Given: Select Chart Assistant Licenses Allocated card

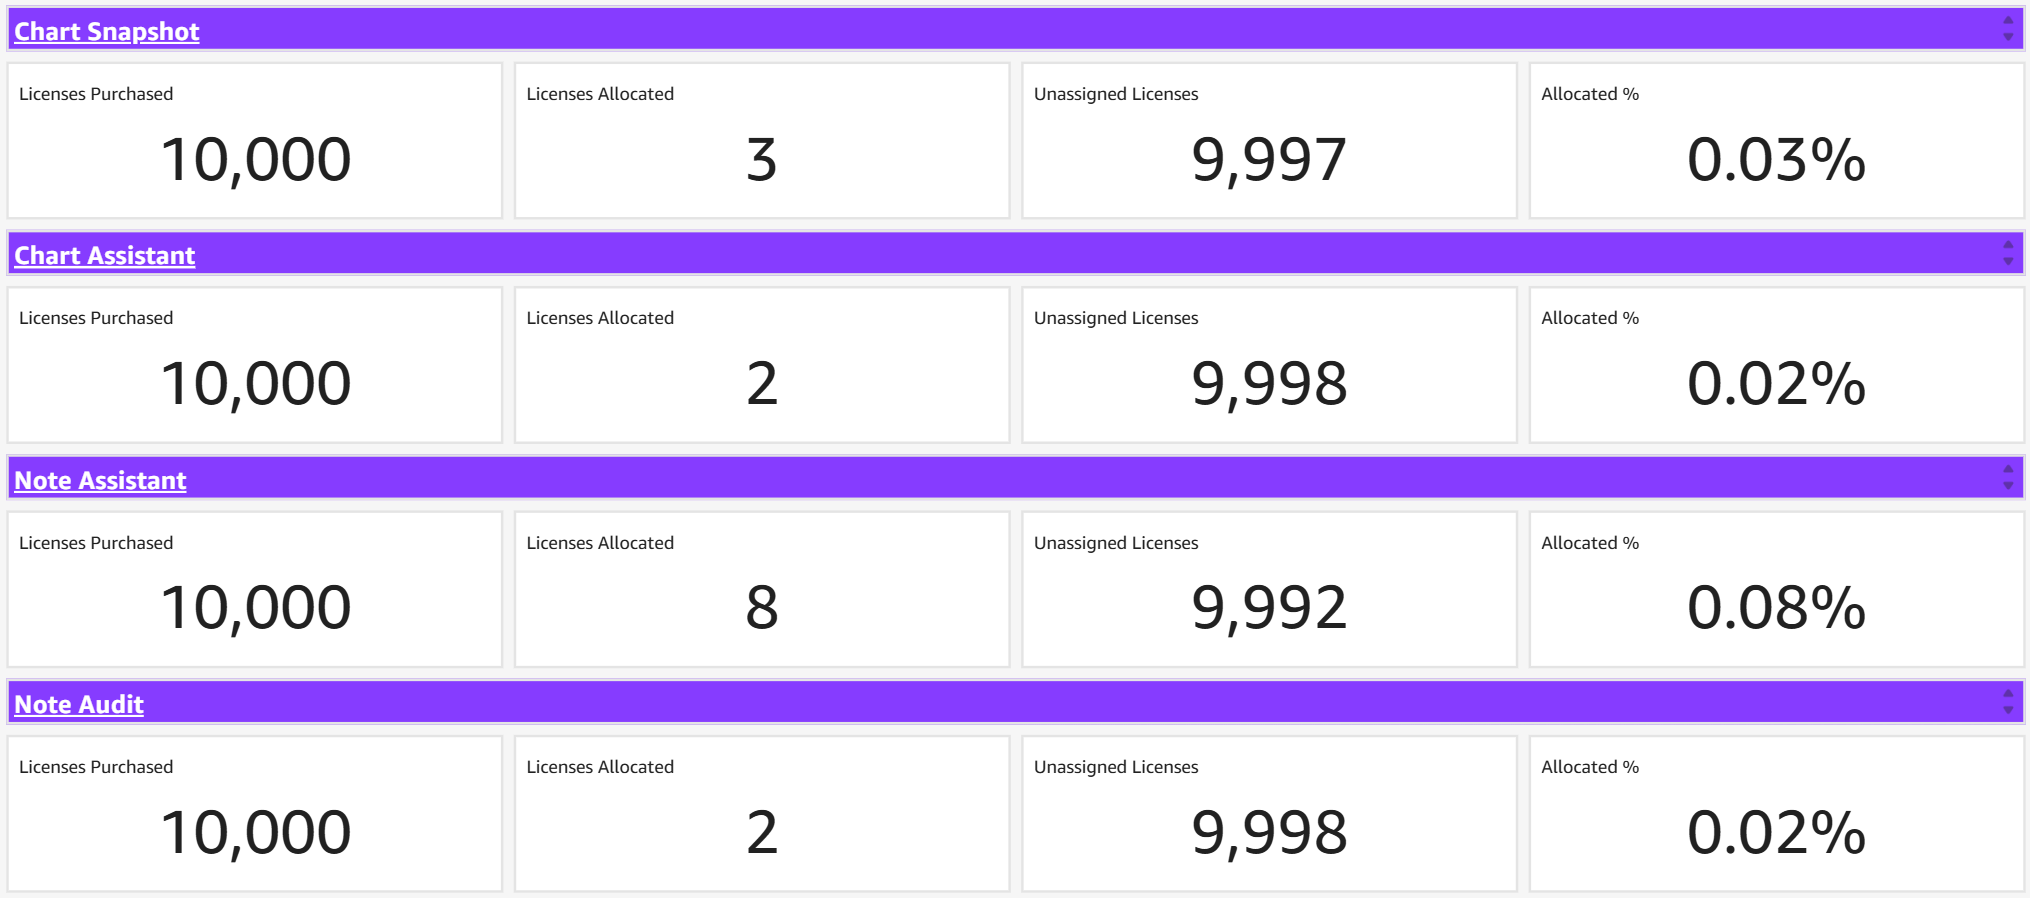Looking at the screenshot, I should pyautogui.click(x=762, y=365).
